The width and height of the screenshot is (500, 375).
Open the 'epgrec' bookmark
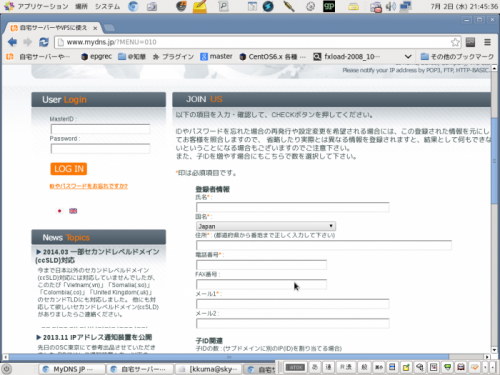97,57
